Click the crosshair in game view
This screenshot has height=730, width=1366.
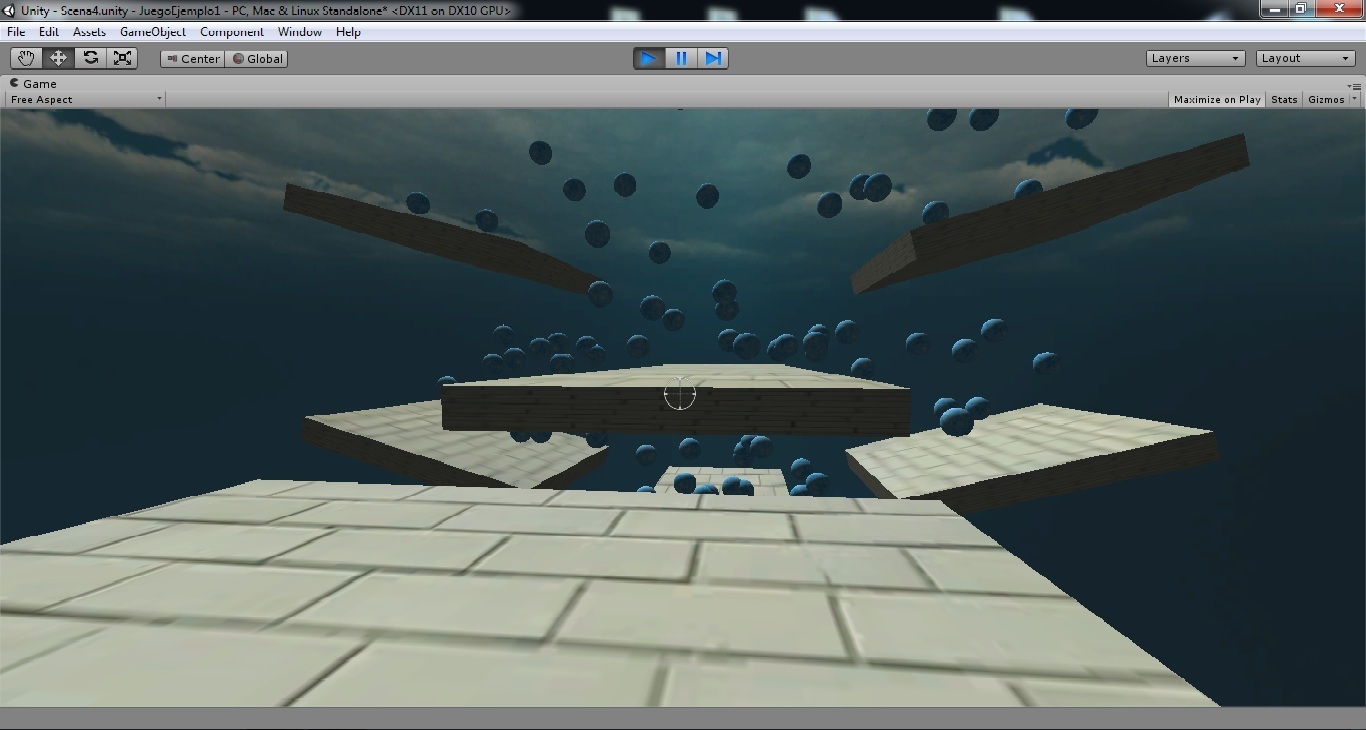[679, 394]
